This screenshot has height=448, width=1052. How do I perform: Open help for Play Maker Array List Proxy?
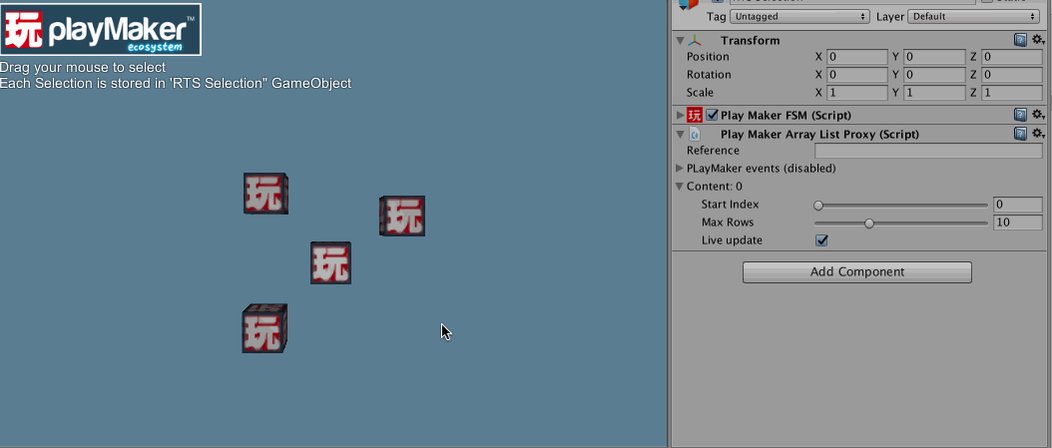(1020, 134)
